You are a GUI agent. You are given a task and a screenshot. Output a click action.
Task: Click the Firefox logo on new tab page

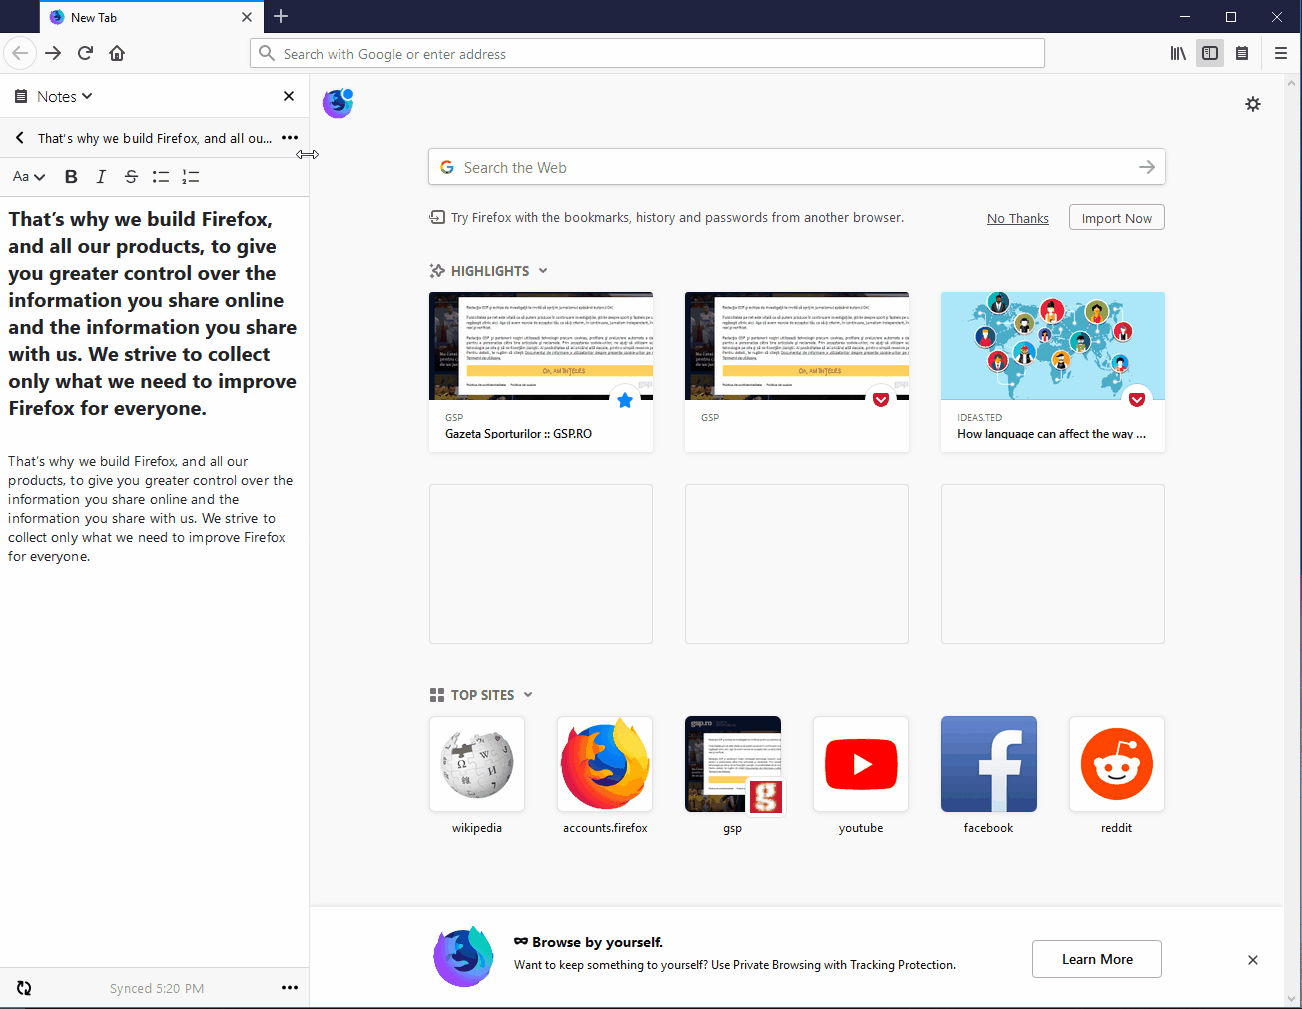point(338,103)
